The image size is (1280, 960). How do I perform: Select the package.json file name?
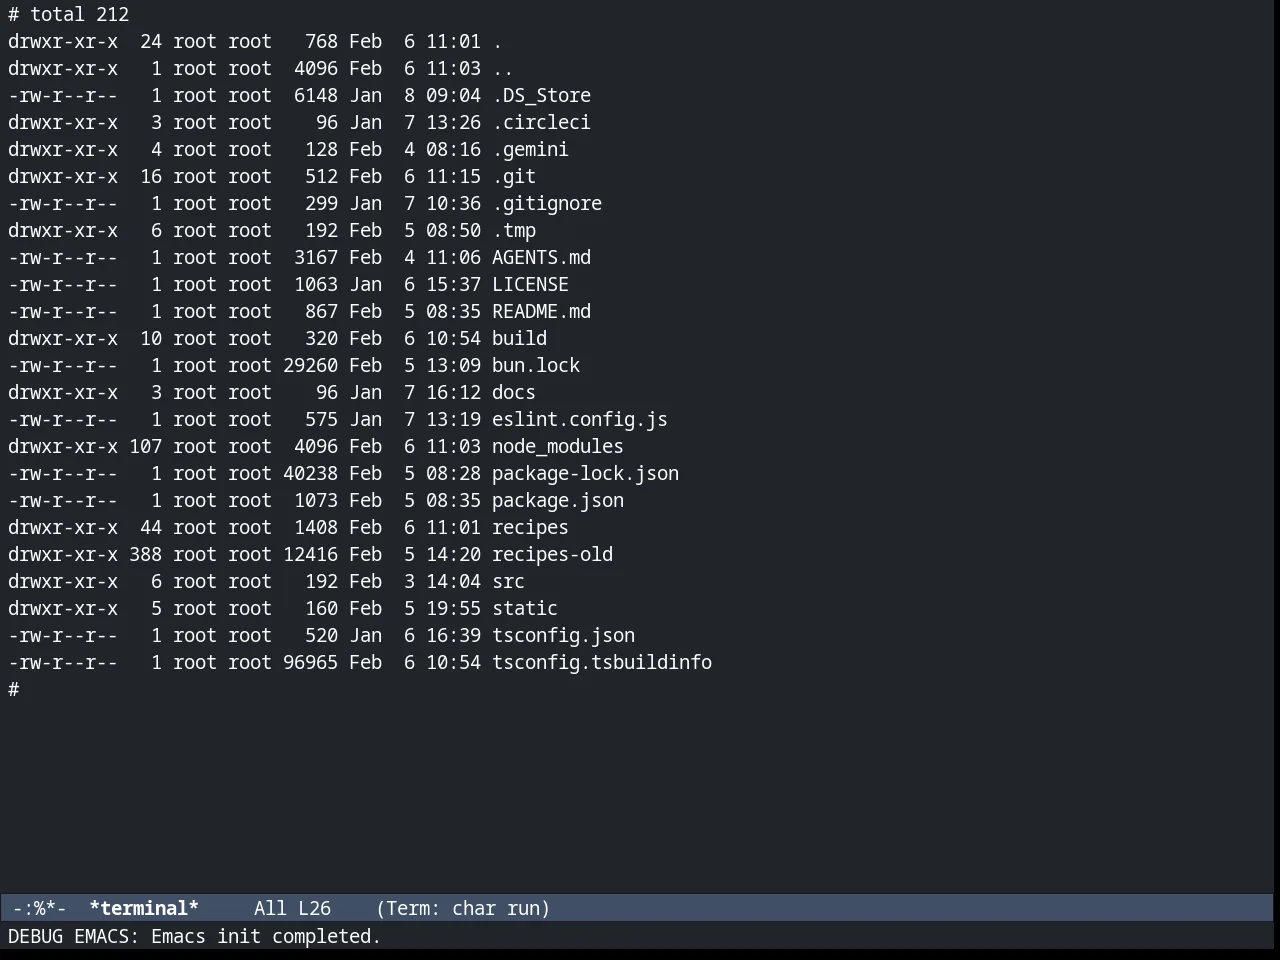(558, 501)
